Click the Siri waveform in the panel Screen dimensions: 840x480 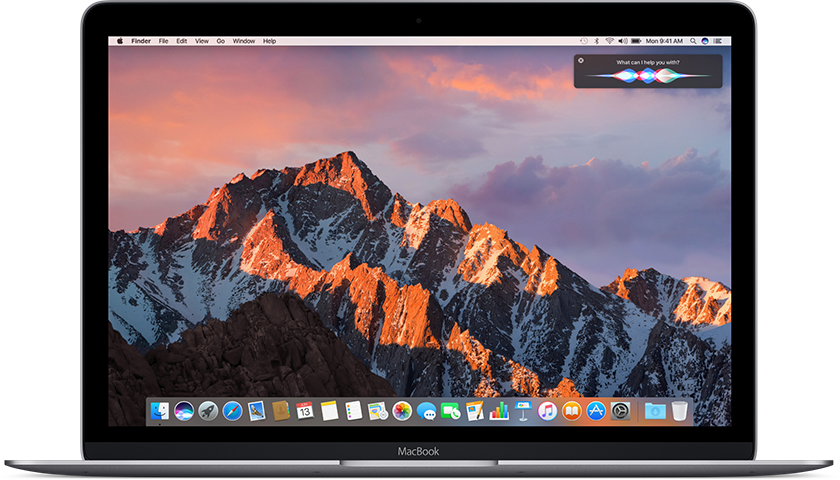647,76
